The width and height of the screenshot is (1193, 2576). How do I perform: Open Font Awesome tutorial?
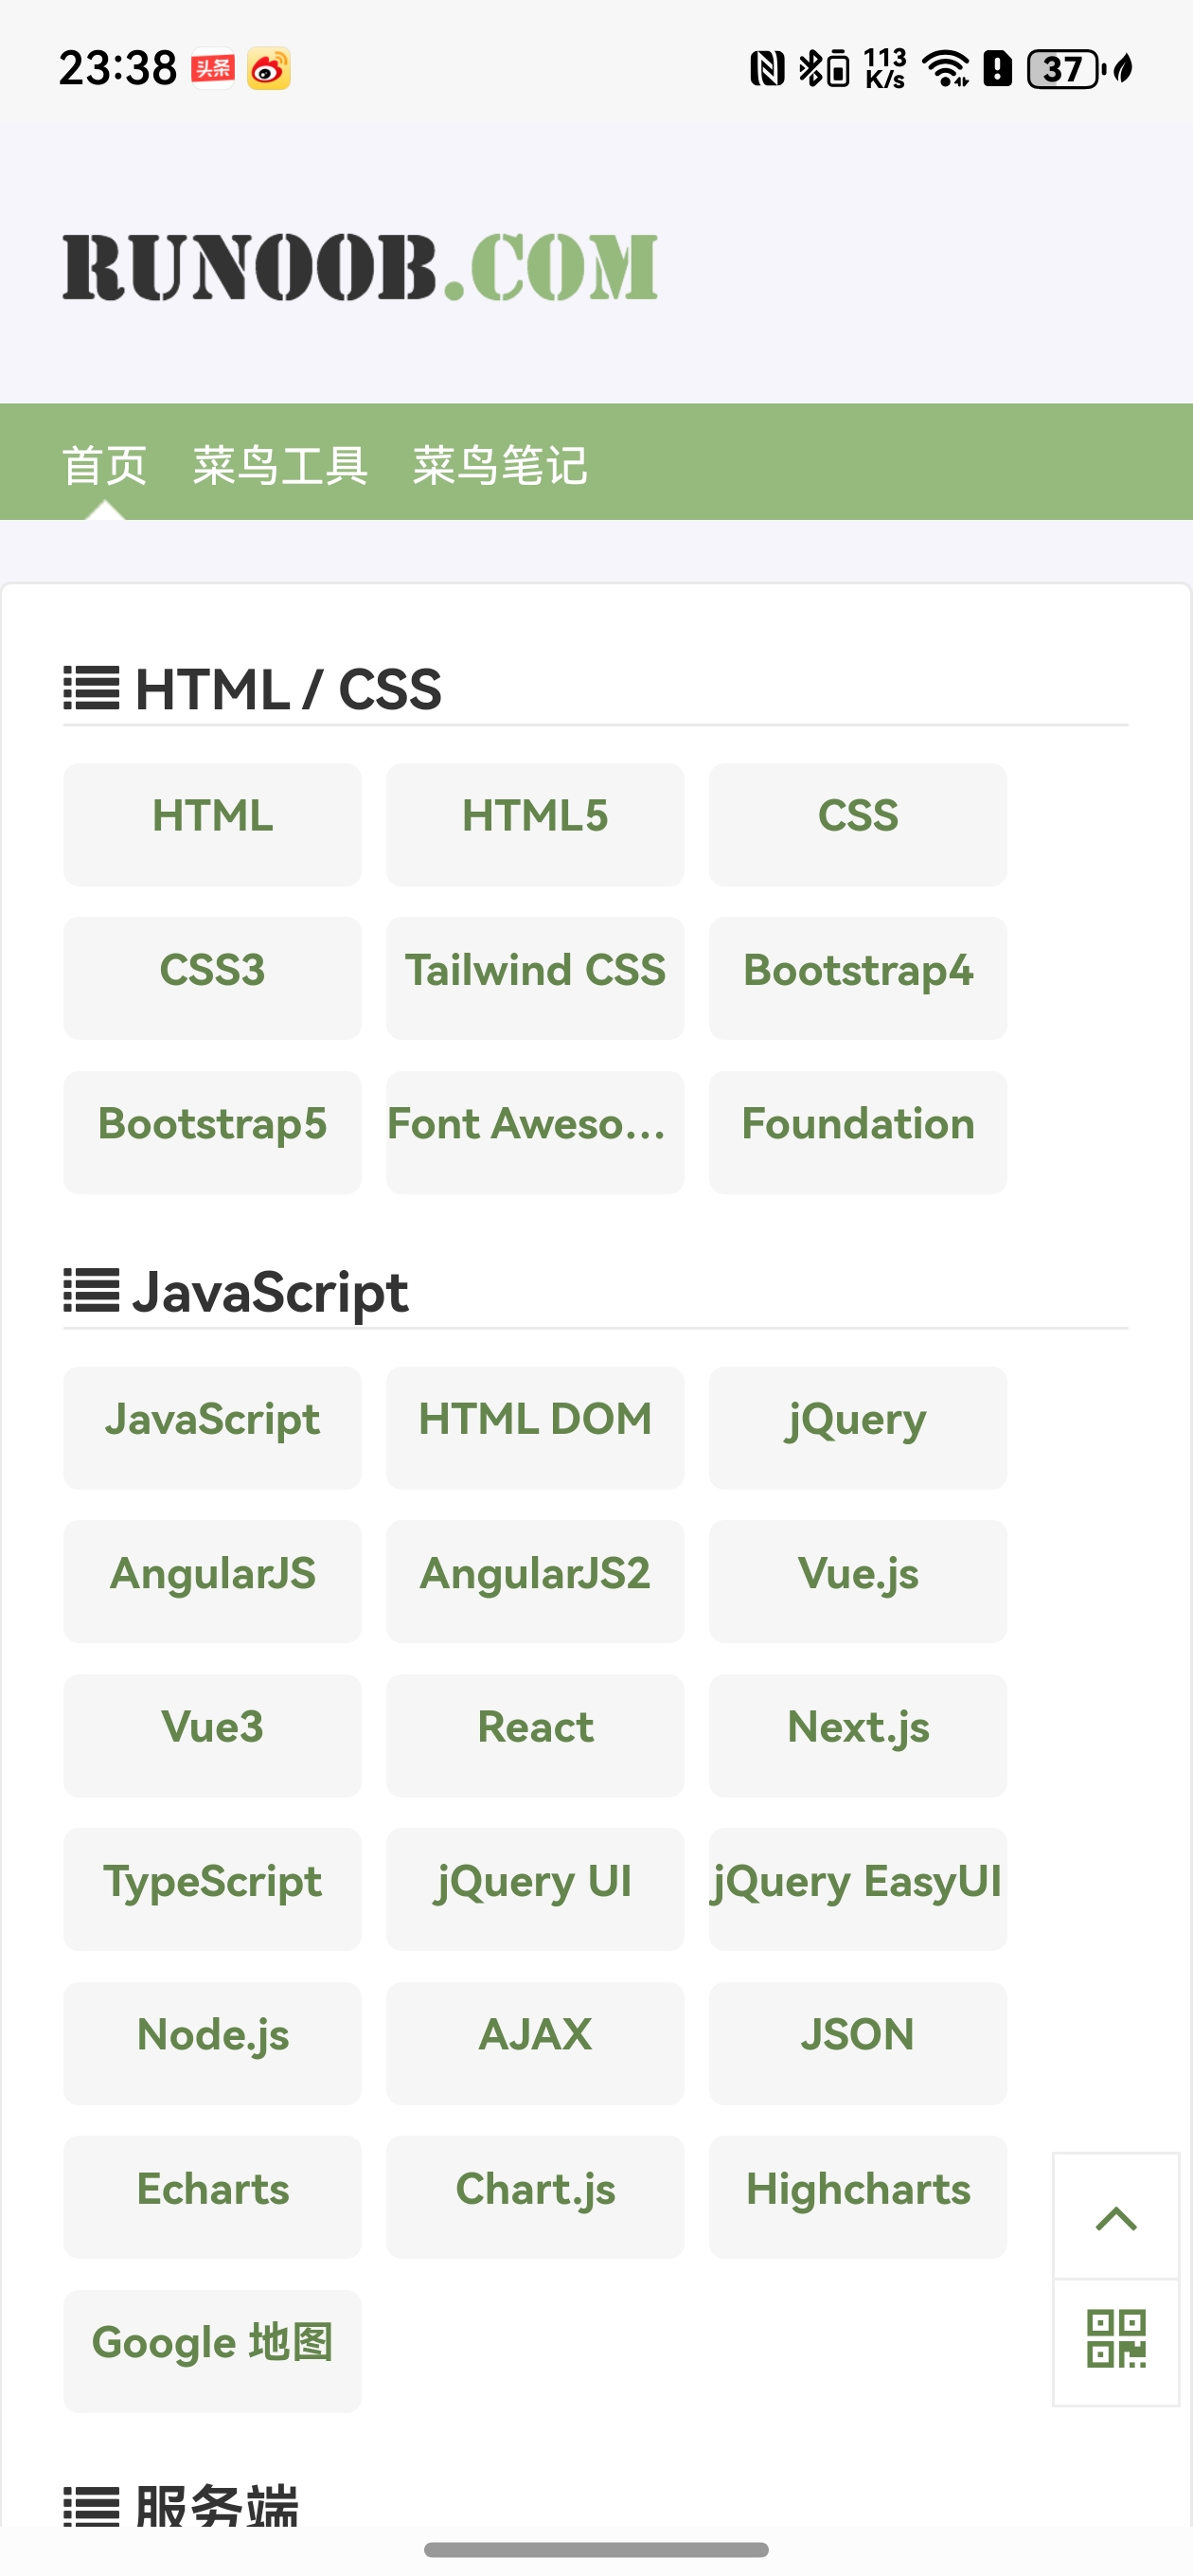click(x=535, y=1132)
